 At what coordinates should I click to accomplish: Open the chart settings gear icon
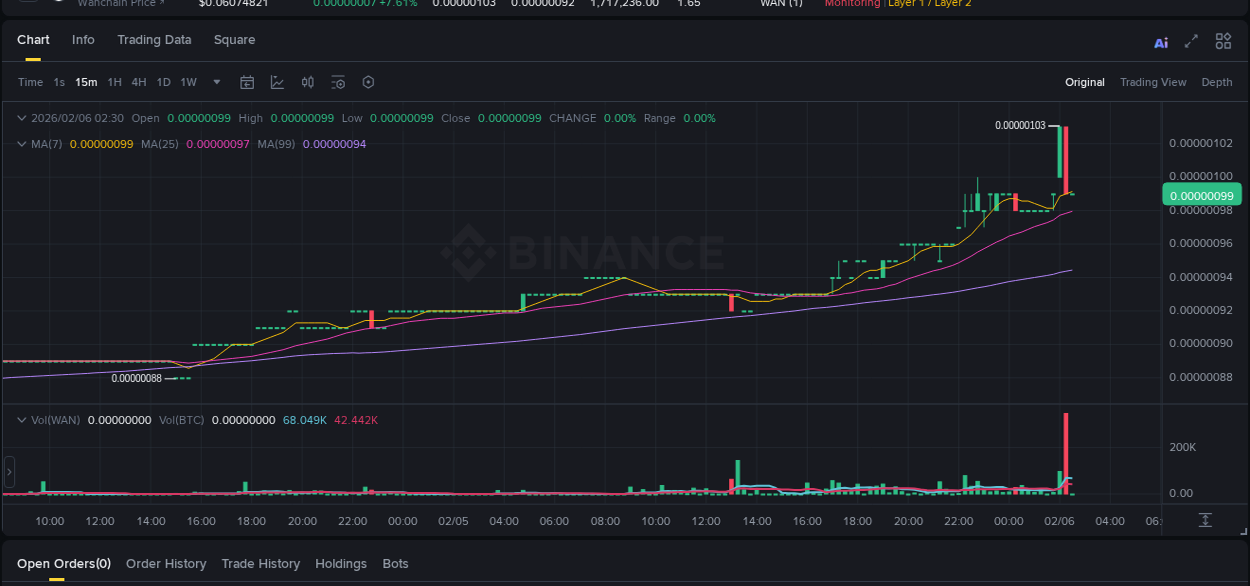[368, 82]
